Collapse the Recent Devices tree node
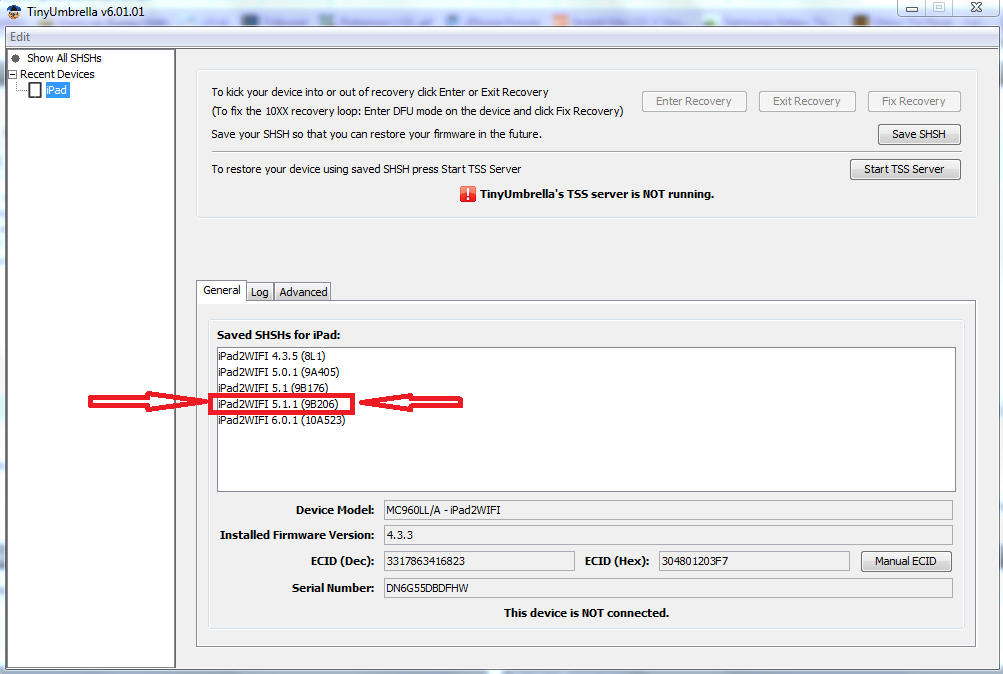Image resolution: width=1003 pixels, height=674 pixels. pos(12,74)
